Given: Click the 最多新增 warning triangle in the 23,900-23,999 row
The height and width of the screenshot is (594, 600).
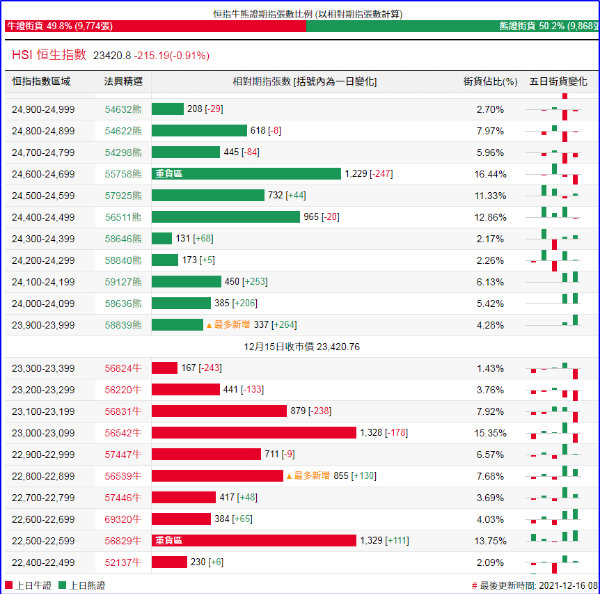Looking at the screenshot, I should click(x=210, y=325).
